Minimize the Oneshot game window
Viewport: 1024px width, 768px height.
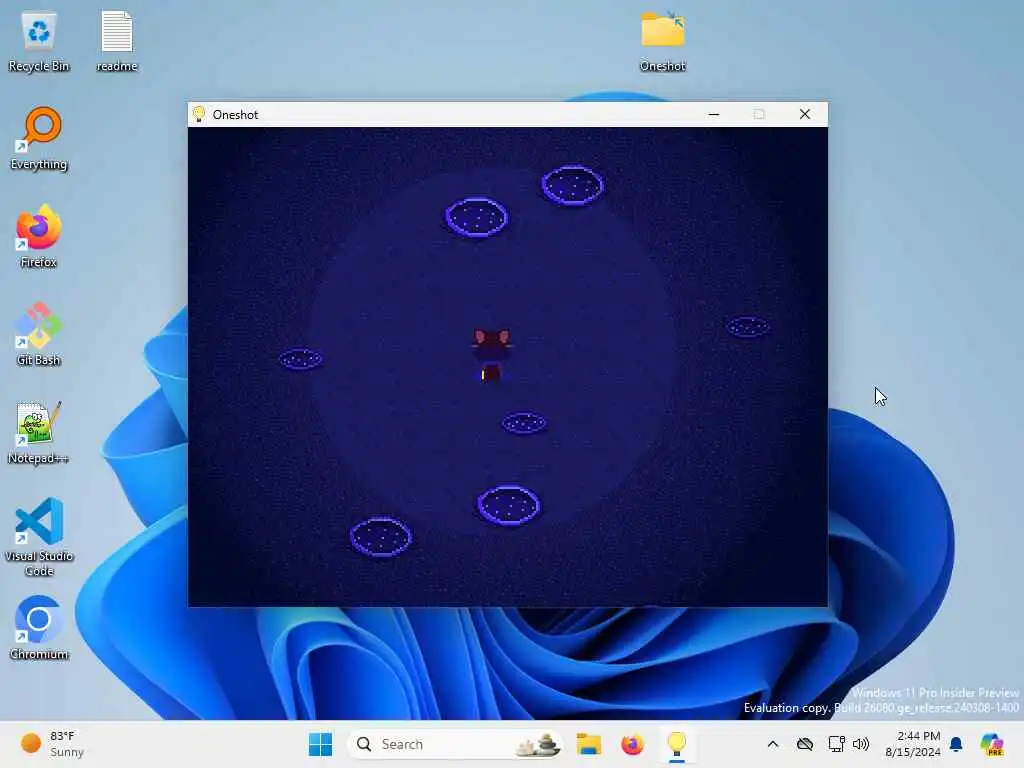[x=714, y=114]
